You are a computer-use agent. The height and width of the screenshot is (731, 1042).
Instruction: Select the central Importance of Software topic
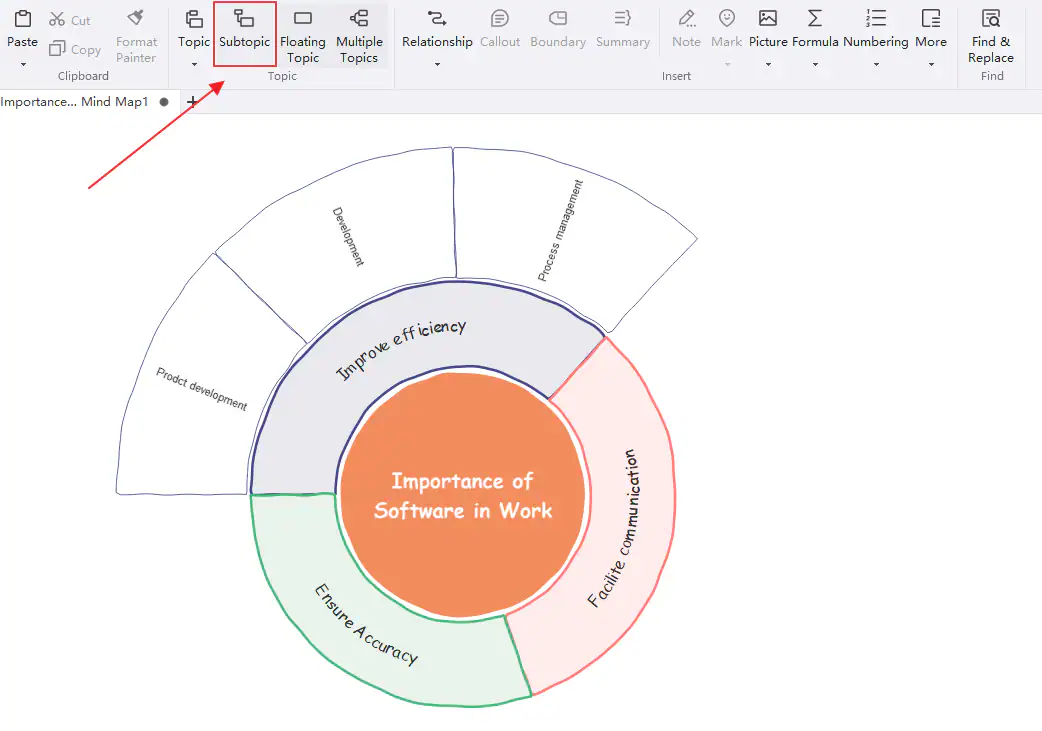click(x=462, y=495)
